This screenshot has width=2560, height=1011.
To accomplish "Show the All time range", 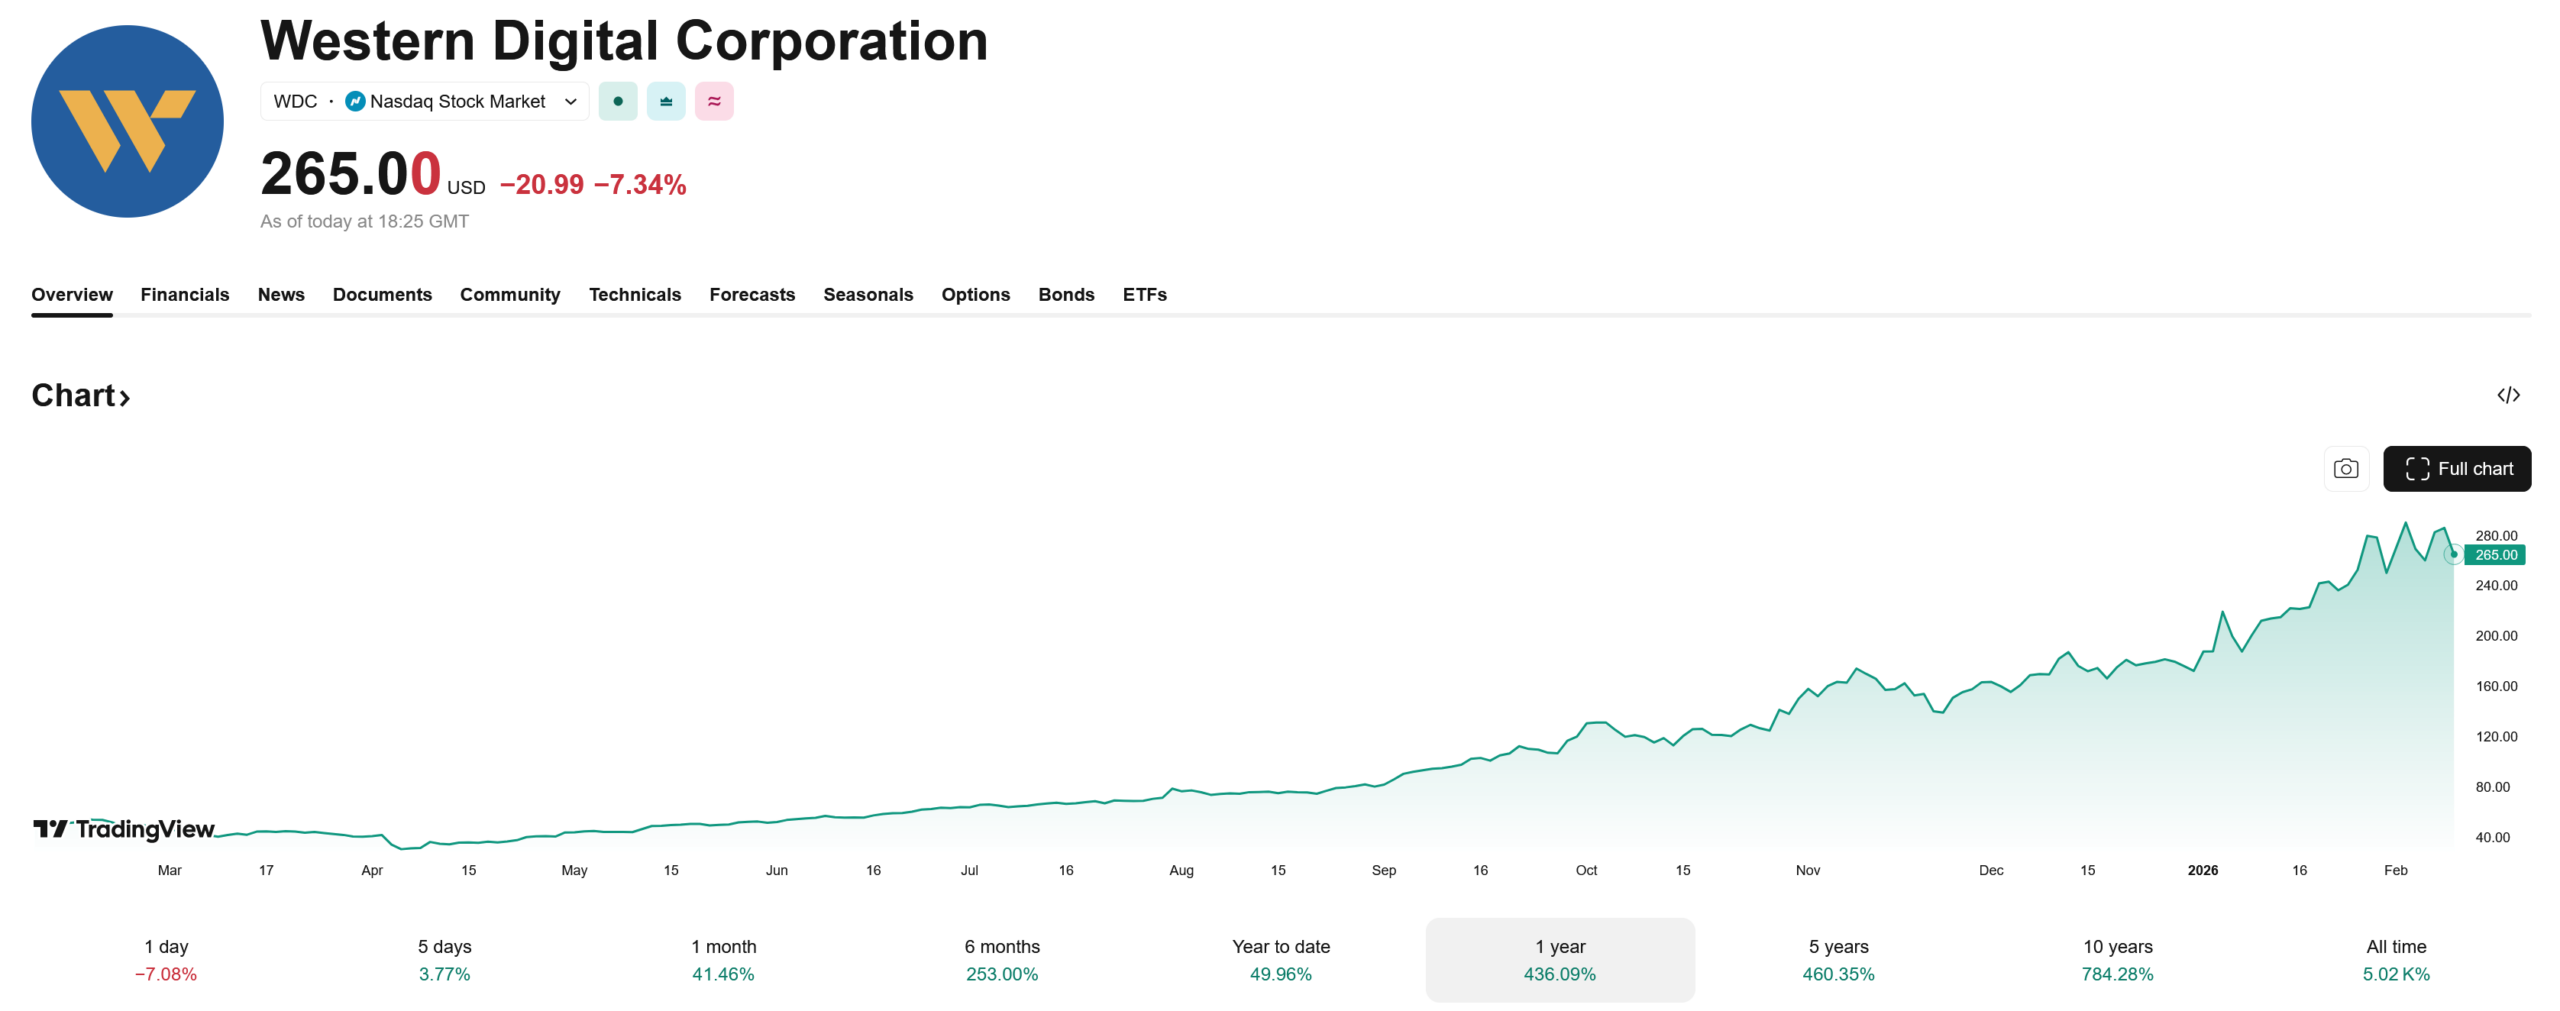I will 2397,959.
